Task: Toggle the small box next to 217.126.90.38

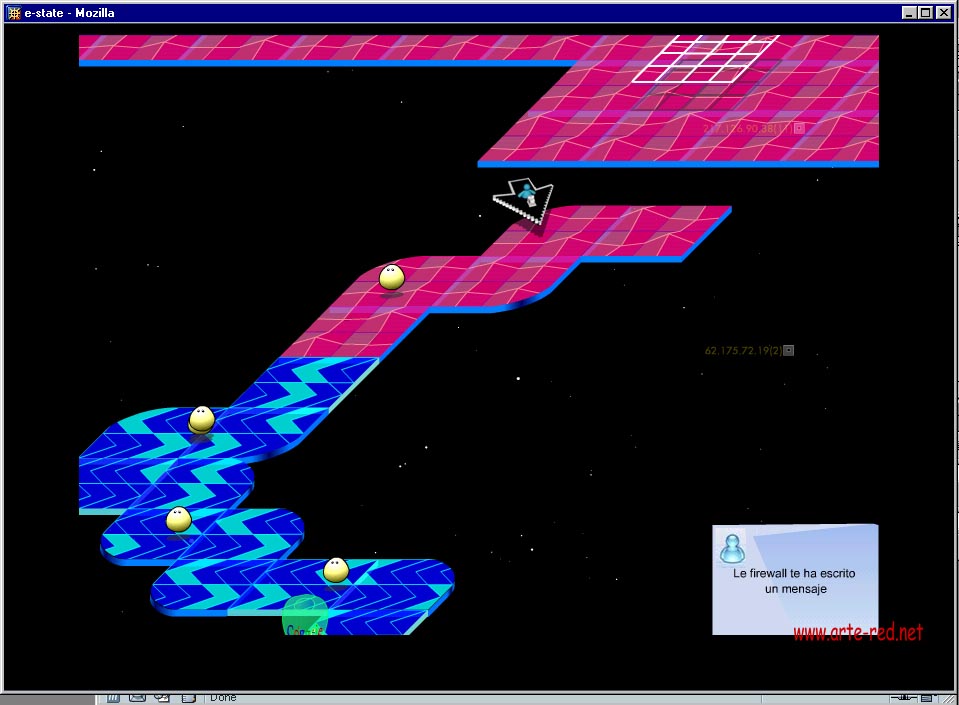Action: point(799,129)
